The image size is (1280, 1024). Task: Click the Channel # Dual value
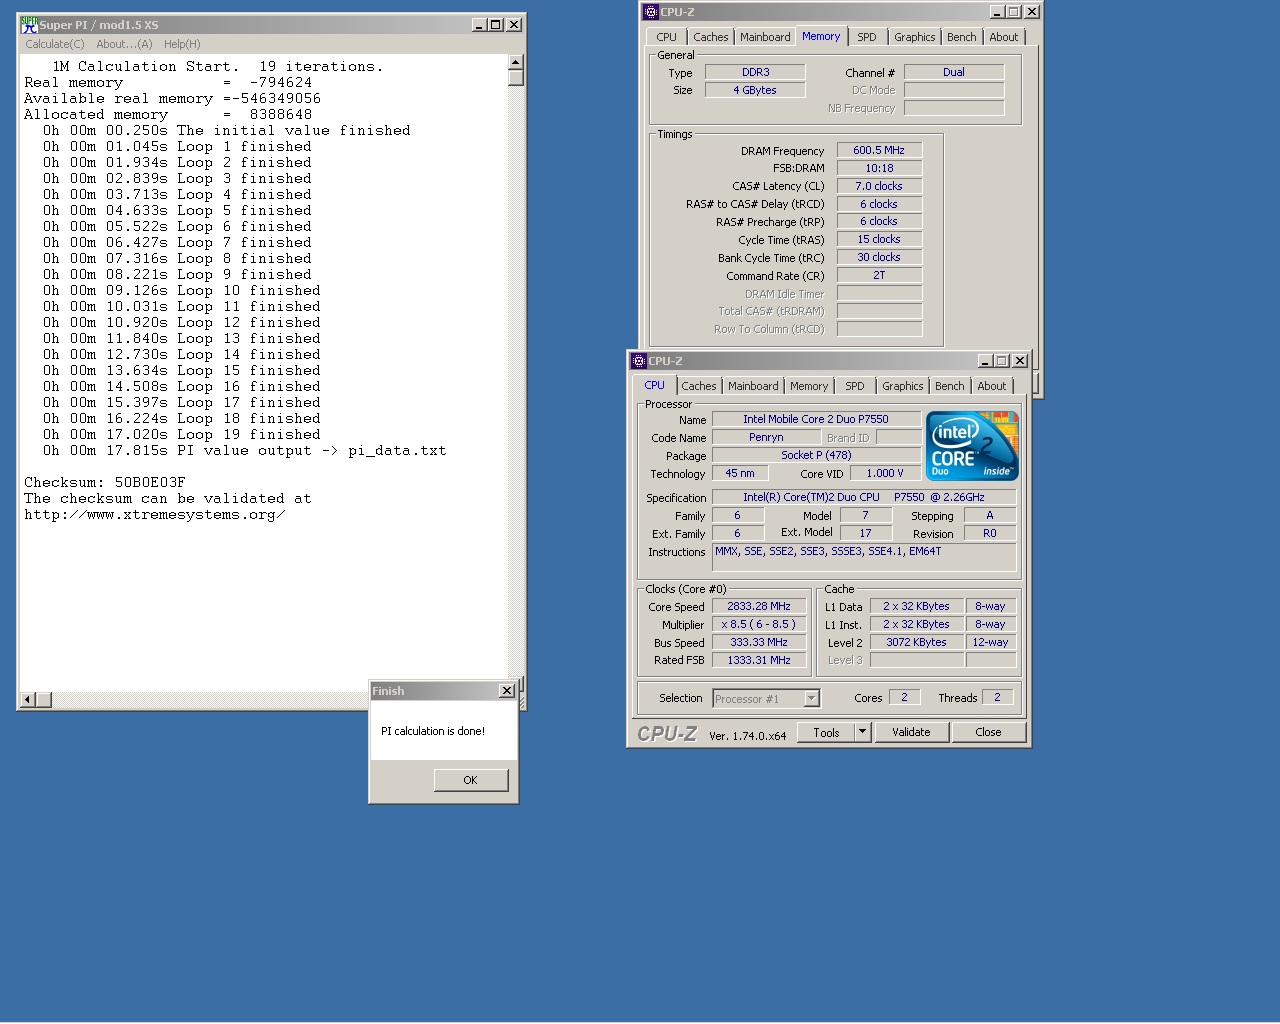click(x=954, y=72)
